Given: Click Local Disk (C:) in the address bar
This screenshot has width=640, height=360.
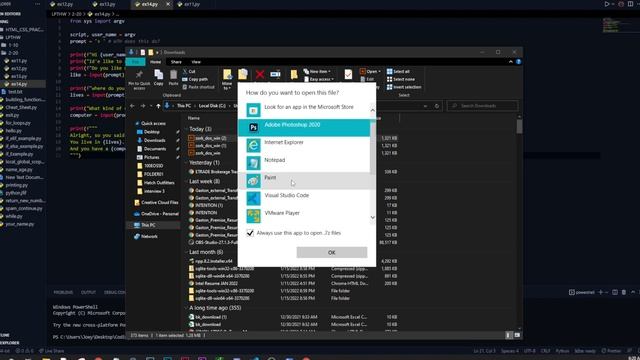Looking at the screenshot, I should [x=212, y=106].
